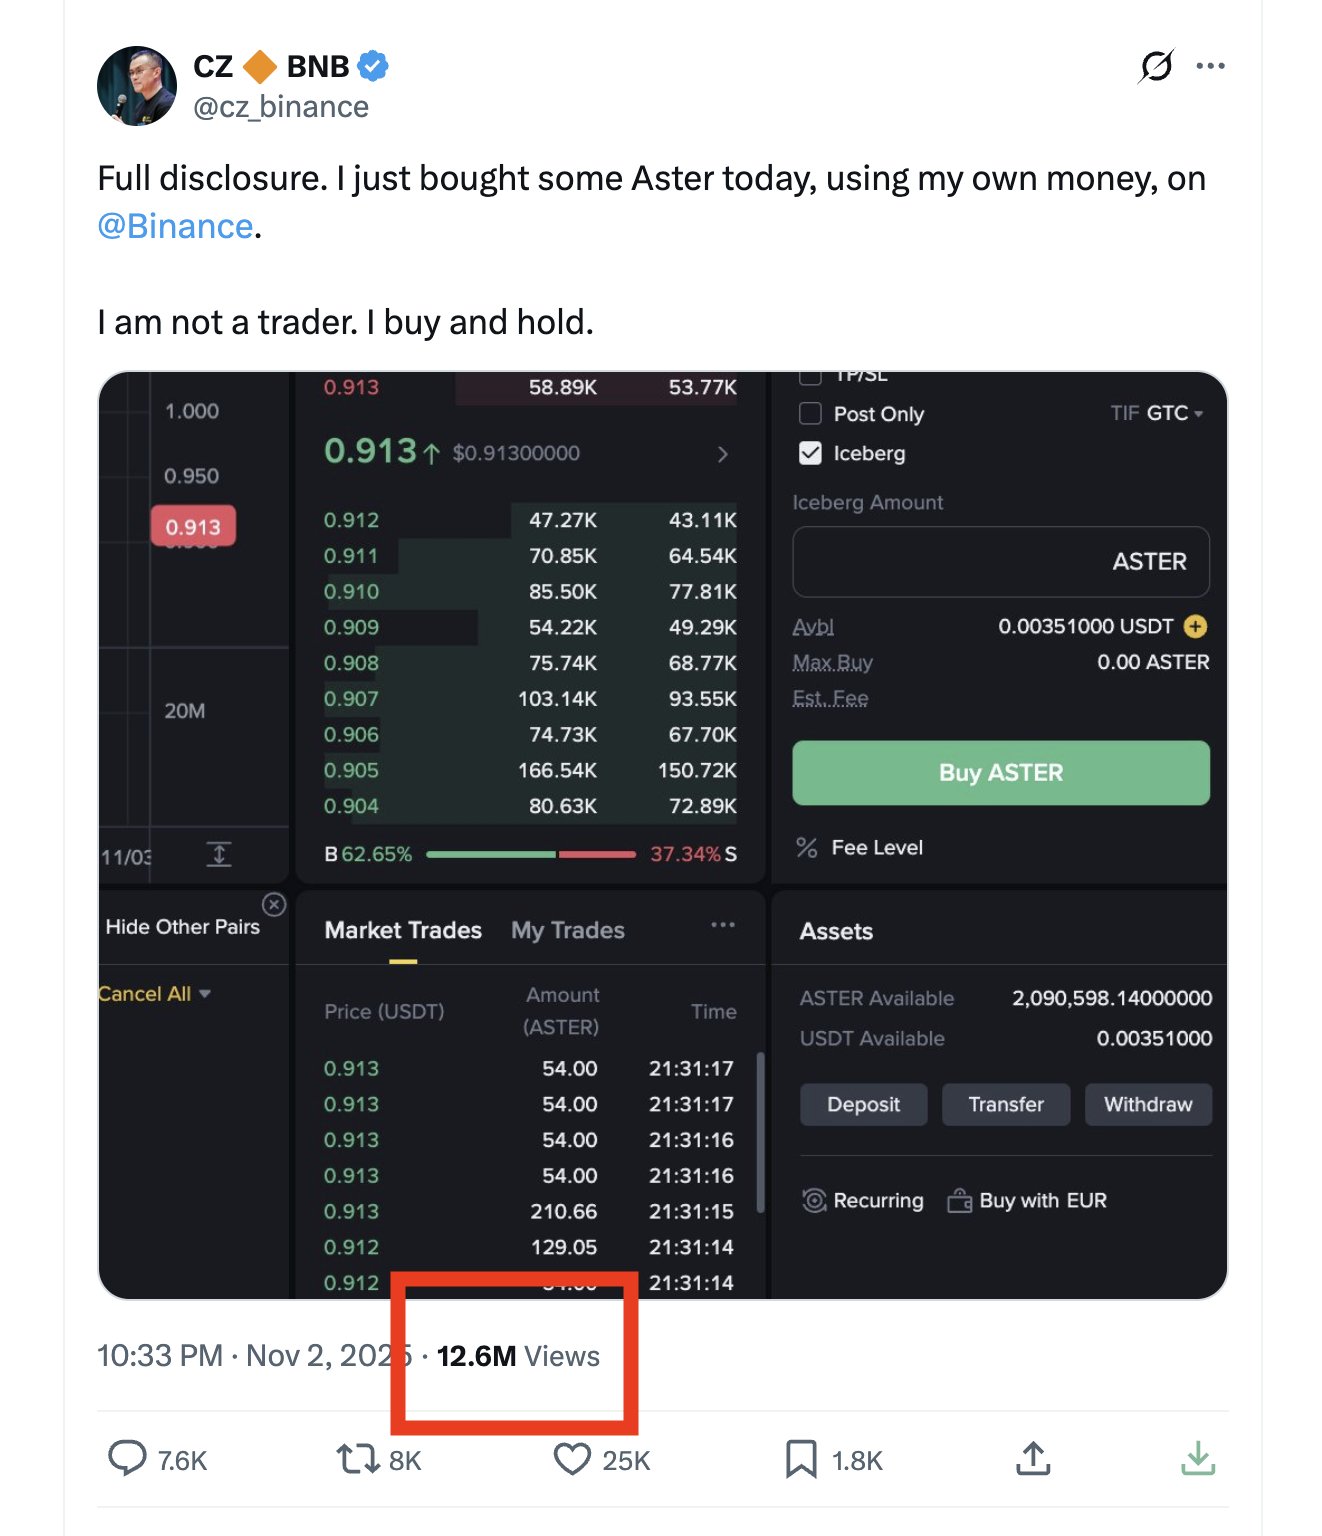Expand the 0.913 price chevron arrow

click(723, 454)
